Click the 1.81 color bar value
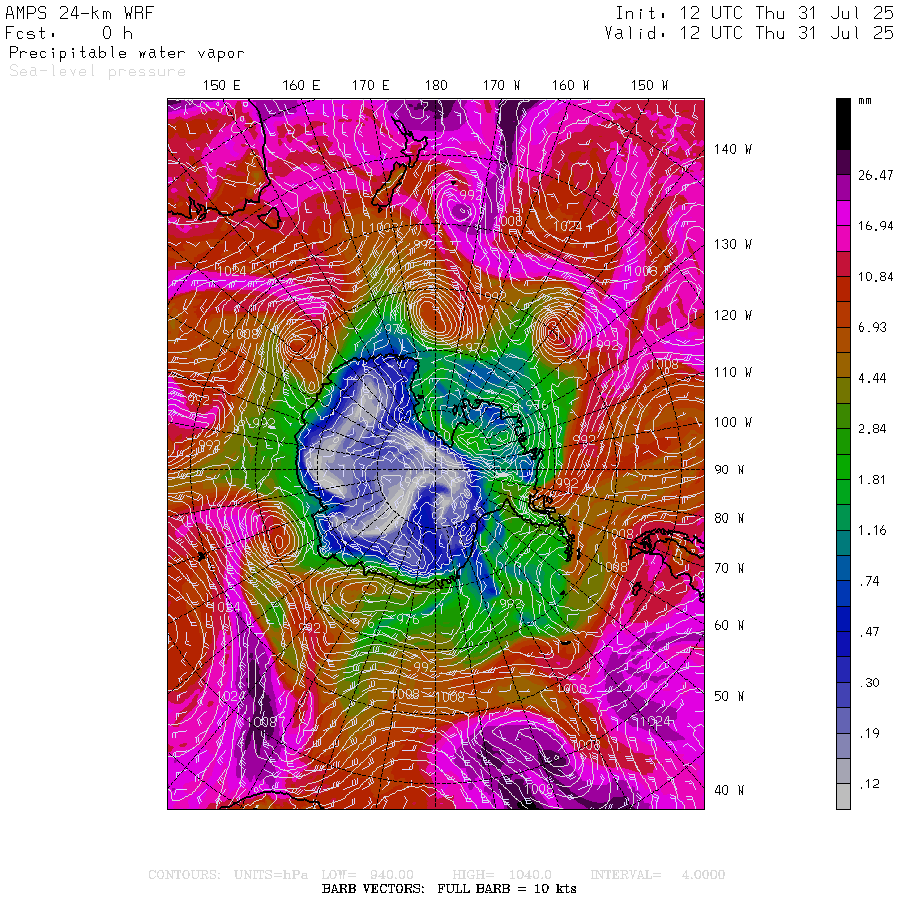The width and height of the screenshot is (900, 900). [872, 480]
